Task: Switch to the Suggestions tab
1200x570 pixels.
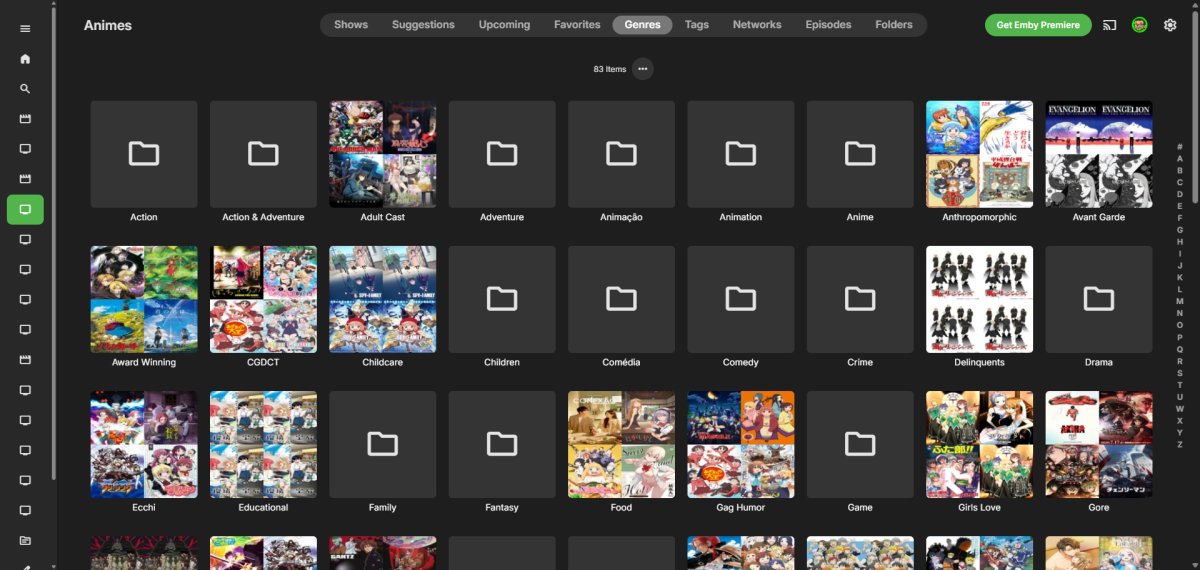Action: tap(423, 25)
